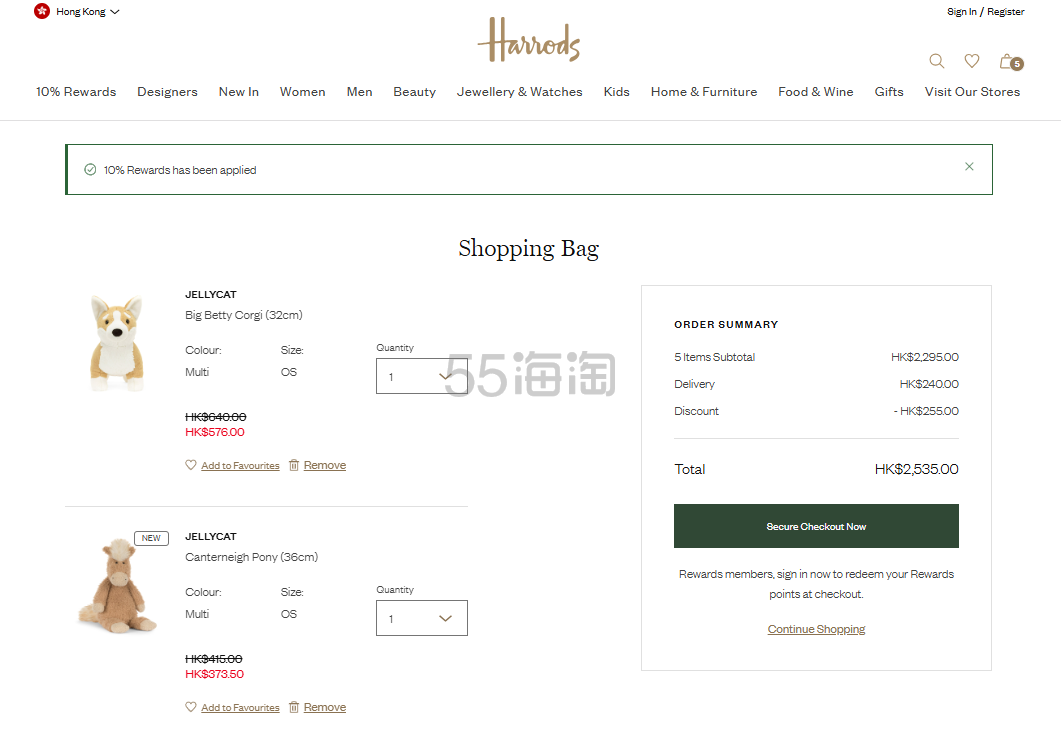1061x748 pixels.
Task: Dismiss the 10% Rewards applied notification
Action: tap(968, 167)
